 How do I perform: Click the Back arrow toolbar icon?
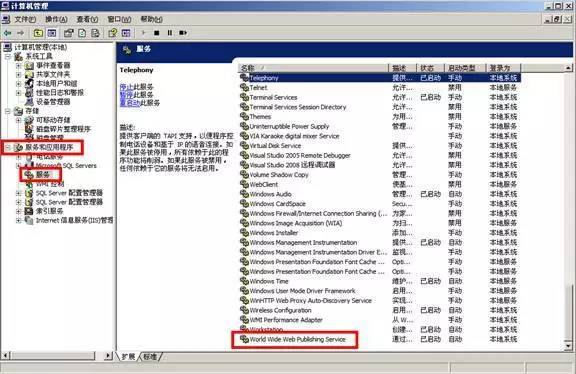coord(7,33)
